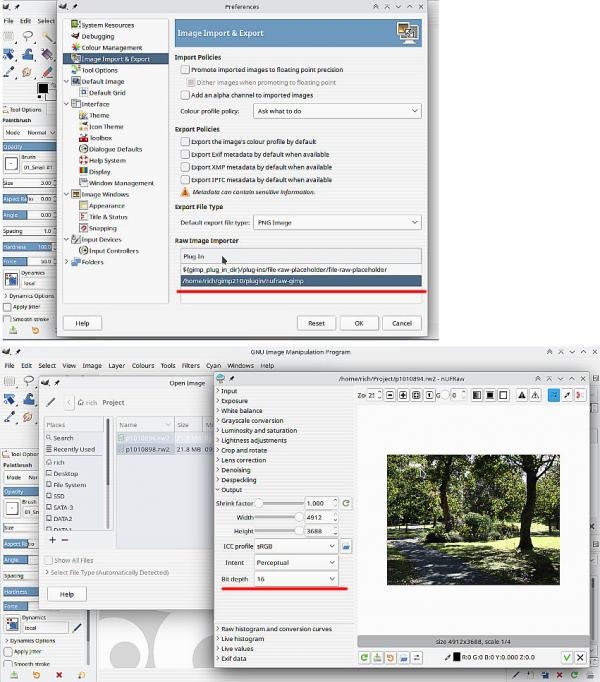Image resolution: width=600 pixels, height=682 pixels.
Task: Check Export XMP metadata by default
Action: (185, 167)
